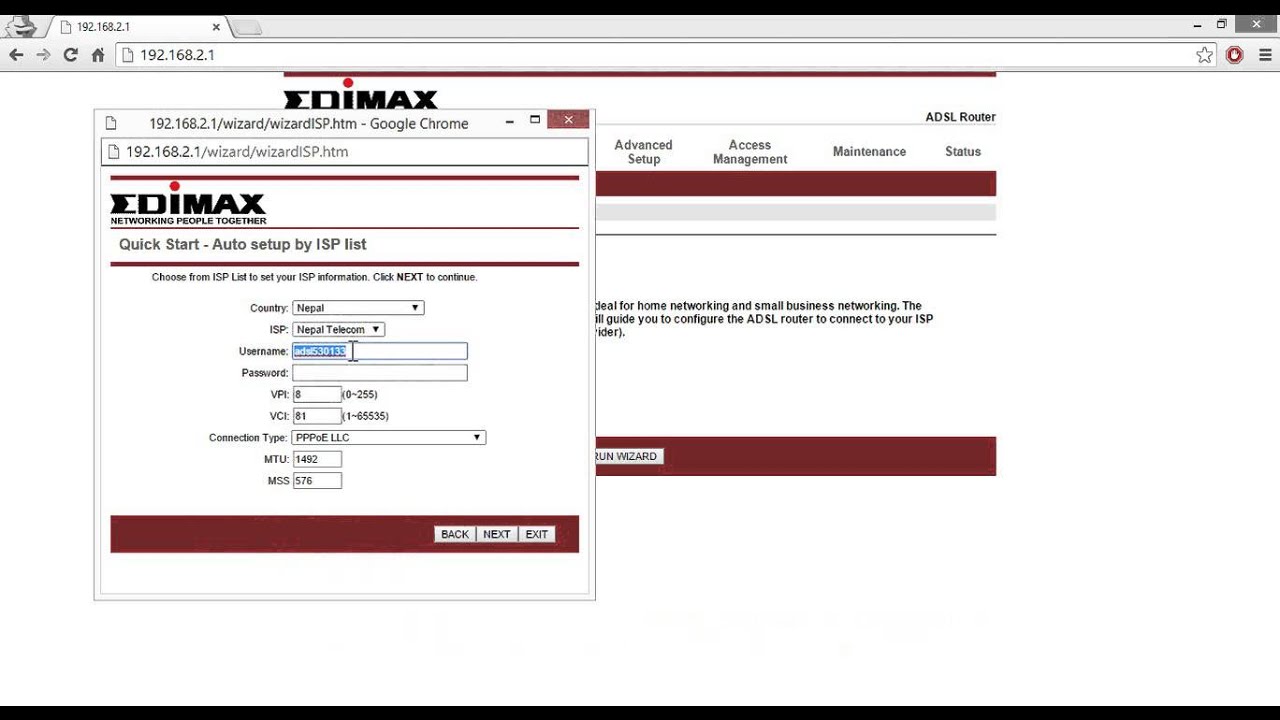Screen dimensions: 1280x720
Task: Restore down the main Chrome window
Action: [x=1222, y=24]
